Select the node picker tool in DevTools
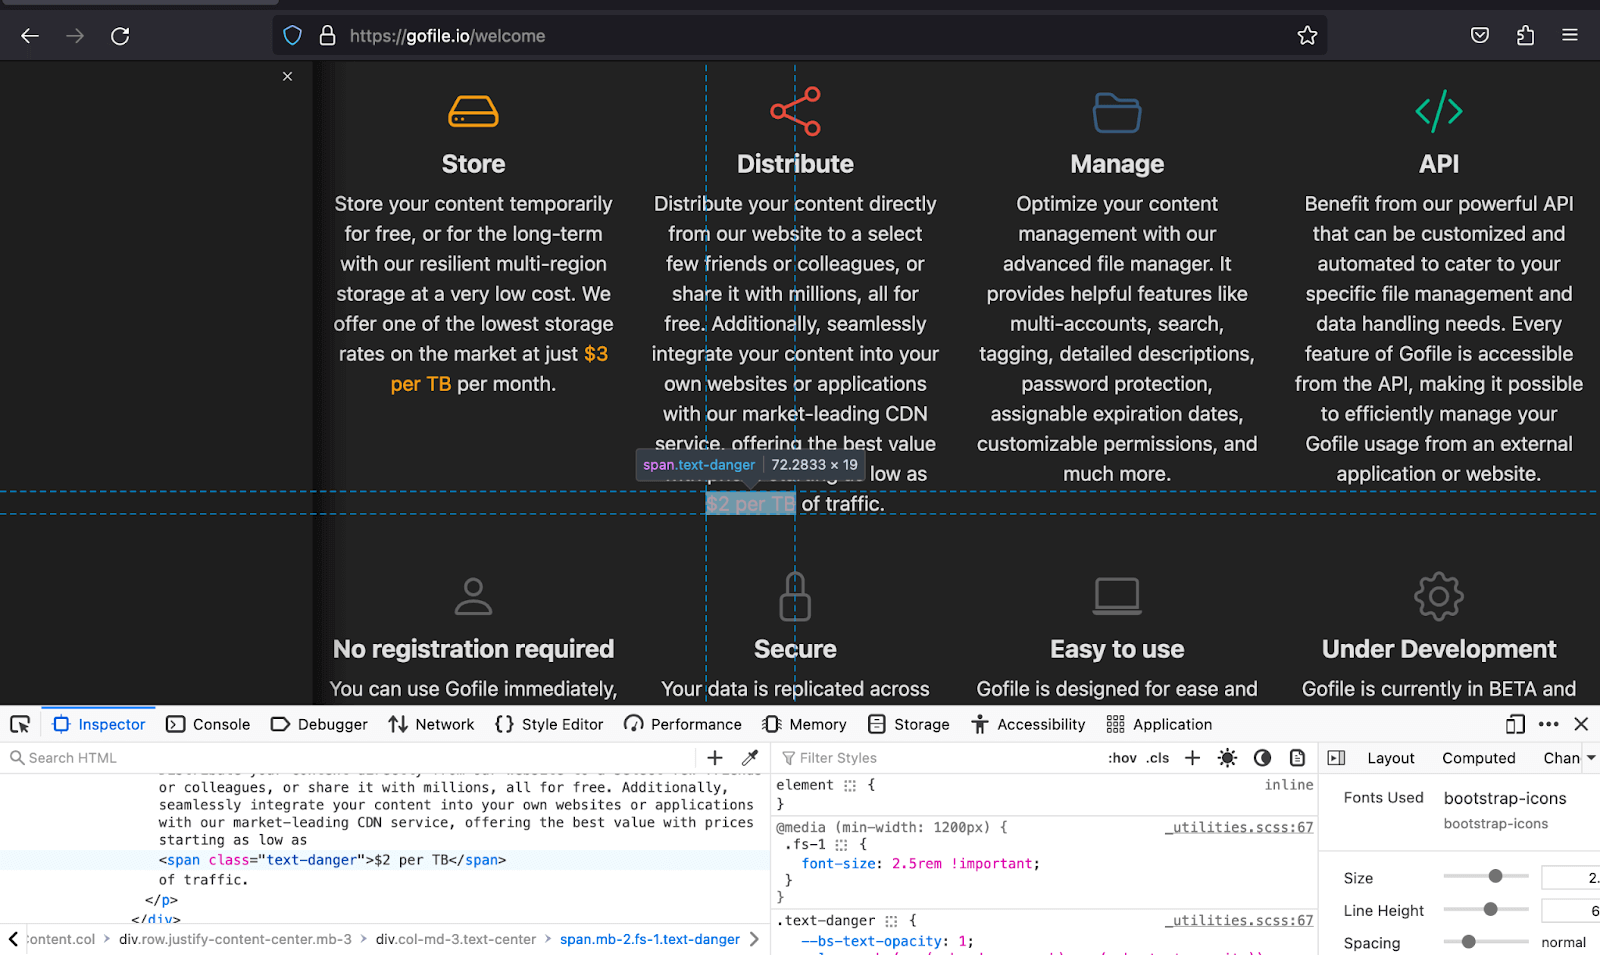The image size is (1600, 955). 20,723
